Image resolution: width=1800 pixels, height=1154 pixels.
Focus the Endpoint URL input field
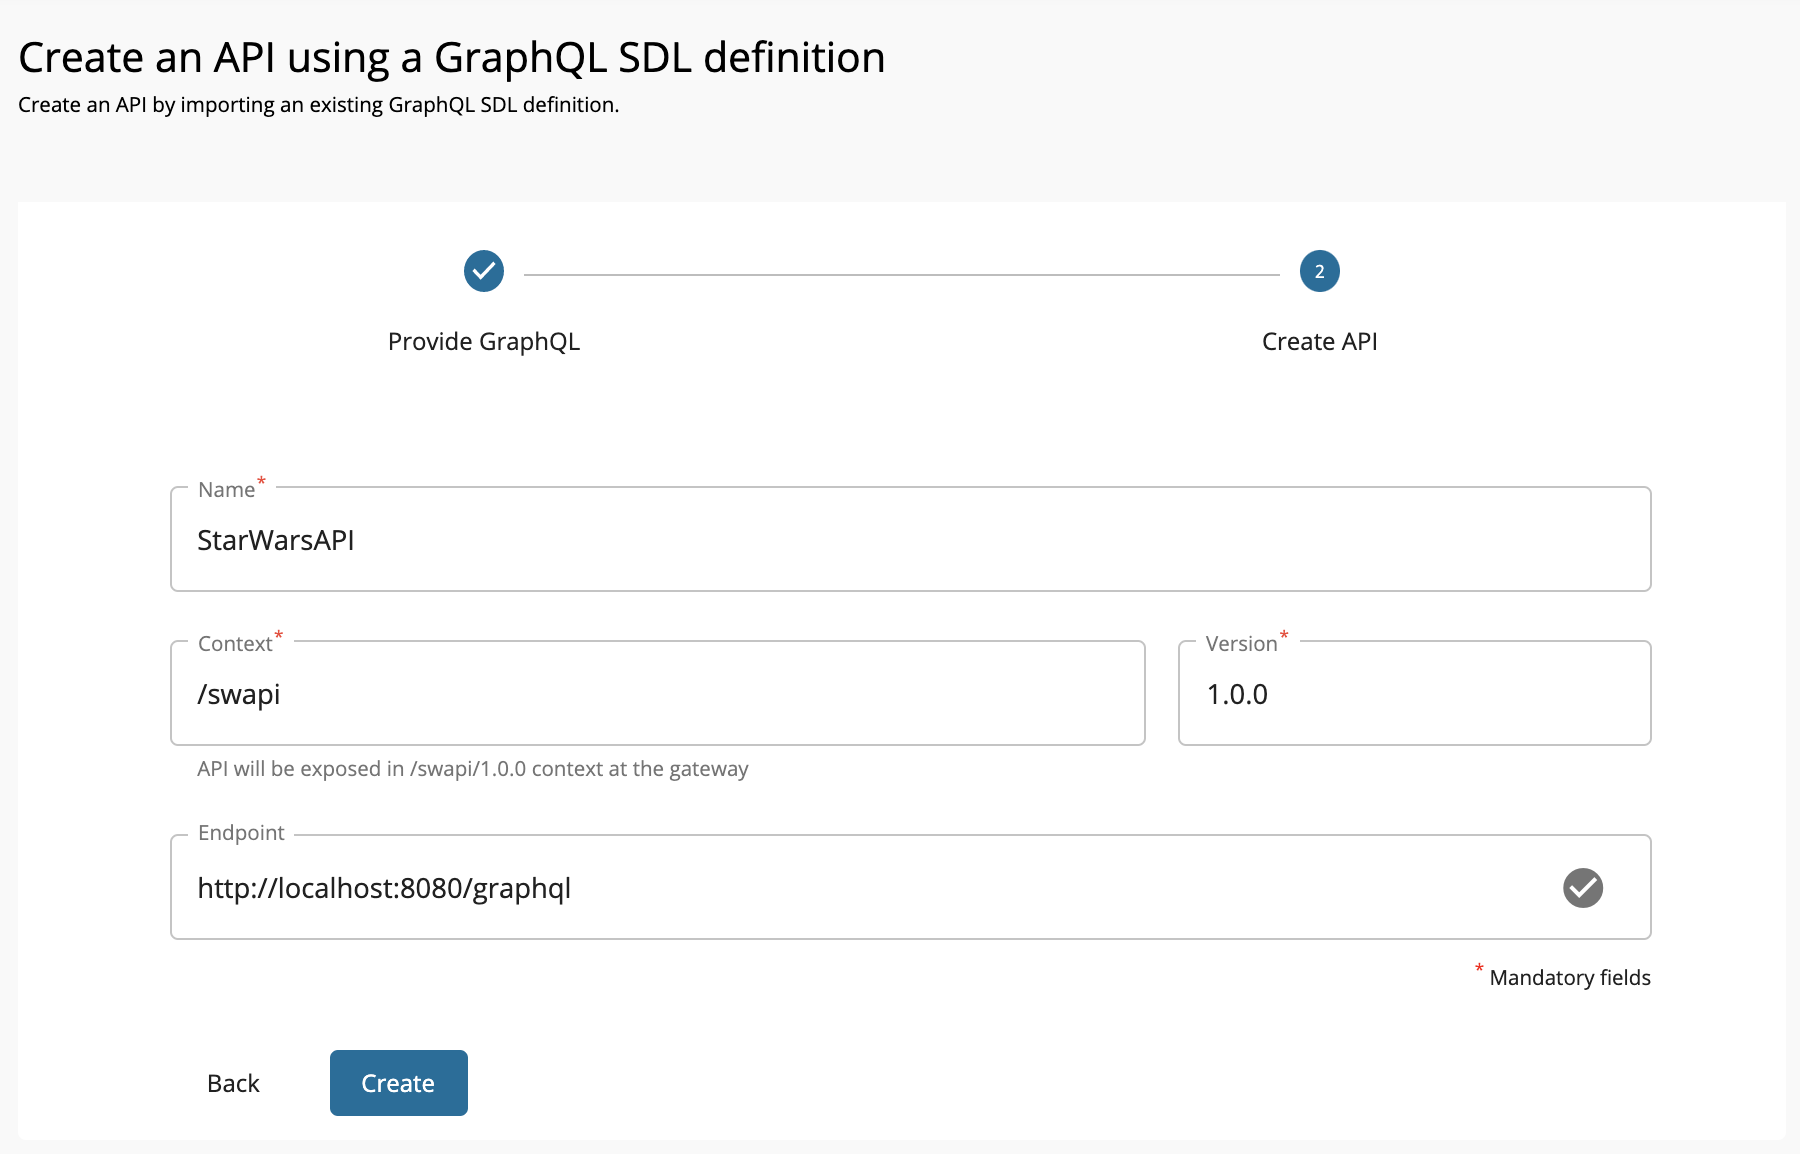coord(910,888)
